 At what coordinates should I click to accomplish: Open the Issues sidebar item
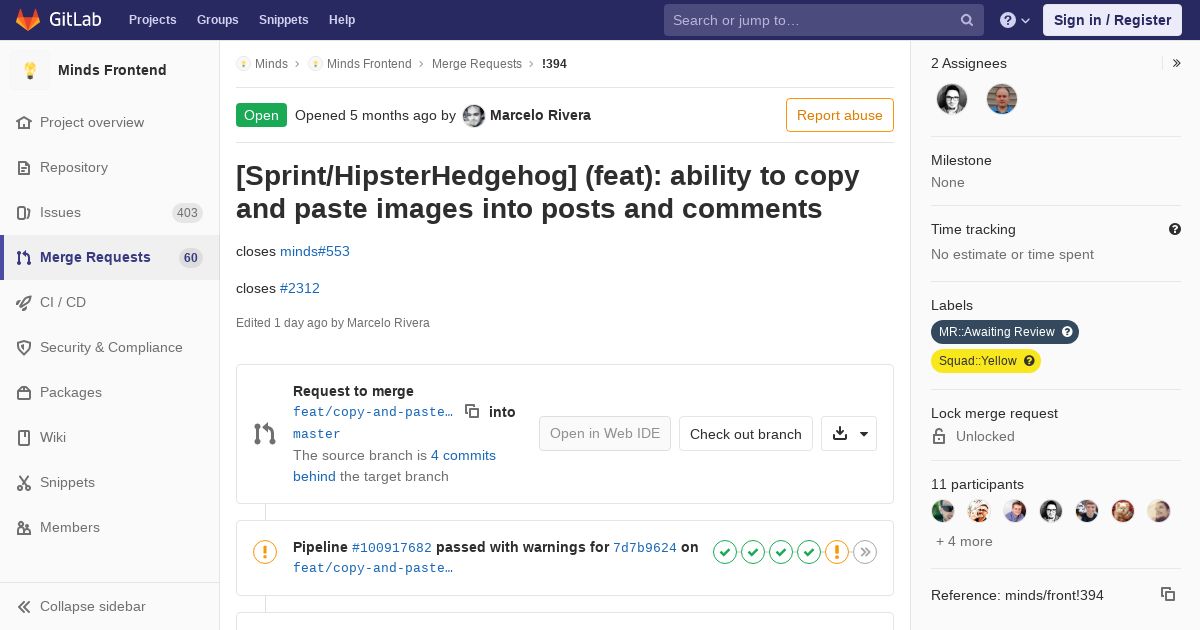(x=110, y=212)
